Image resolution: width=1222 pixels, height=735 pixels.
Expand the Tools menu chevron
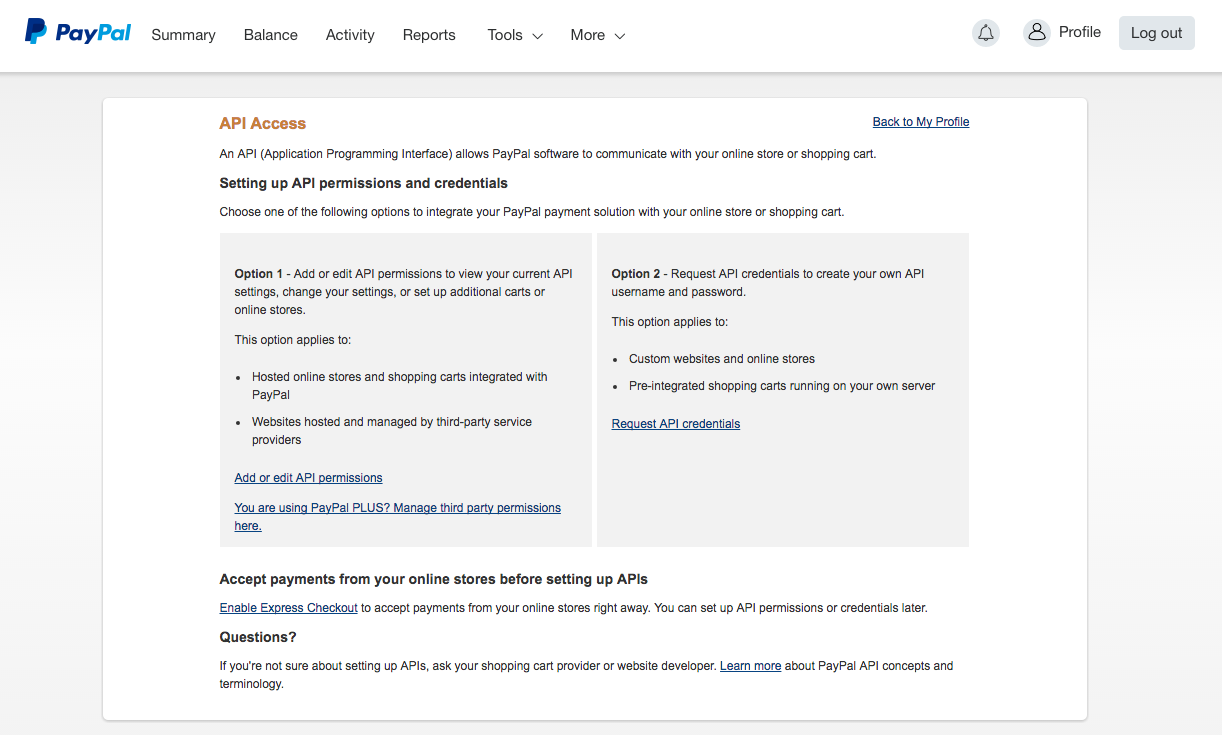pos(537,36)
